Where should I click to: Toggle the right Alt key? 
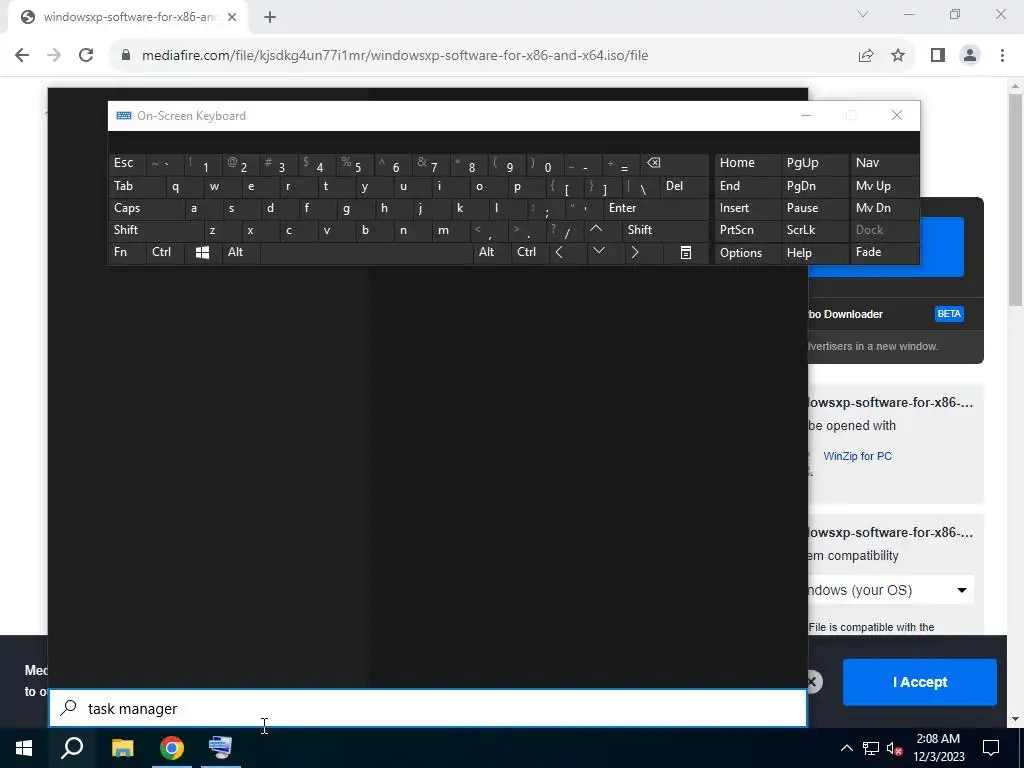tap(492, 252)
